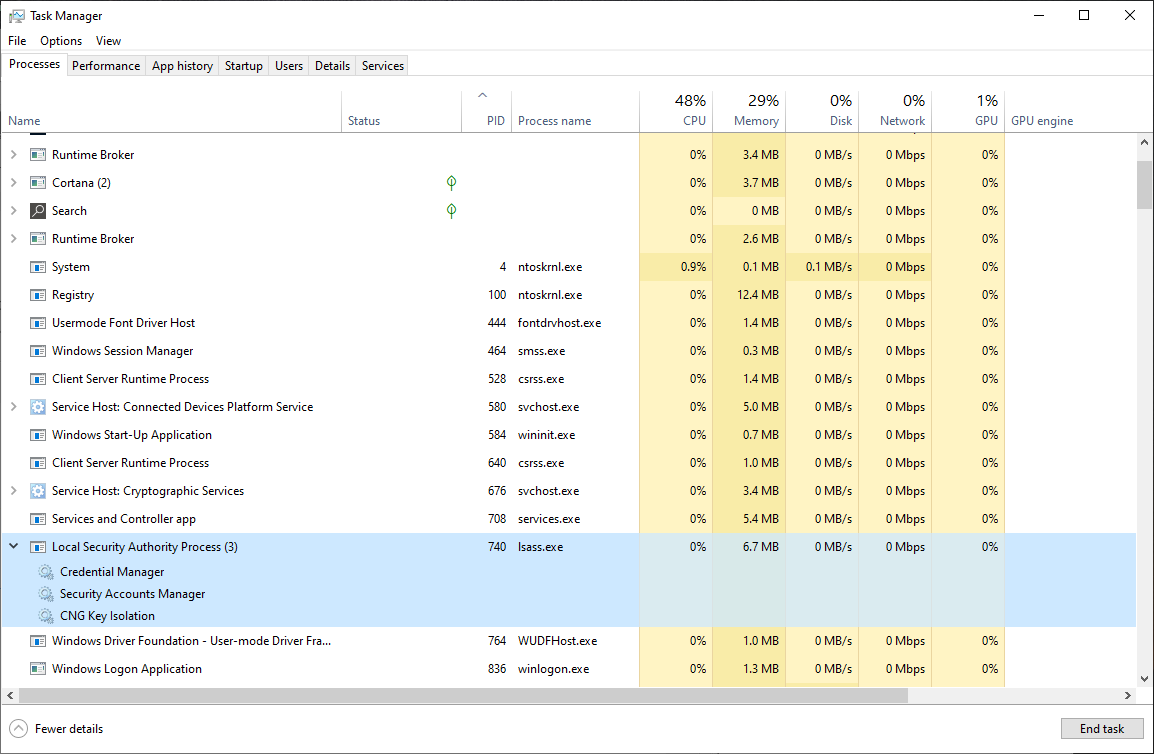Sort by the Memory column header
This screenshot has width=1154, height=754.
pos(749,110)
